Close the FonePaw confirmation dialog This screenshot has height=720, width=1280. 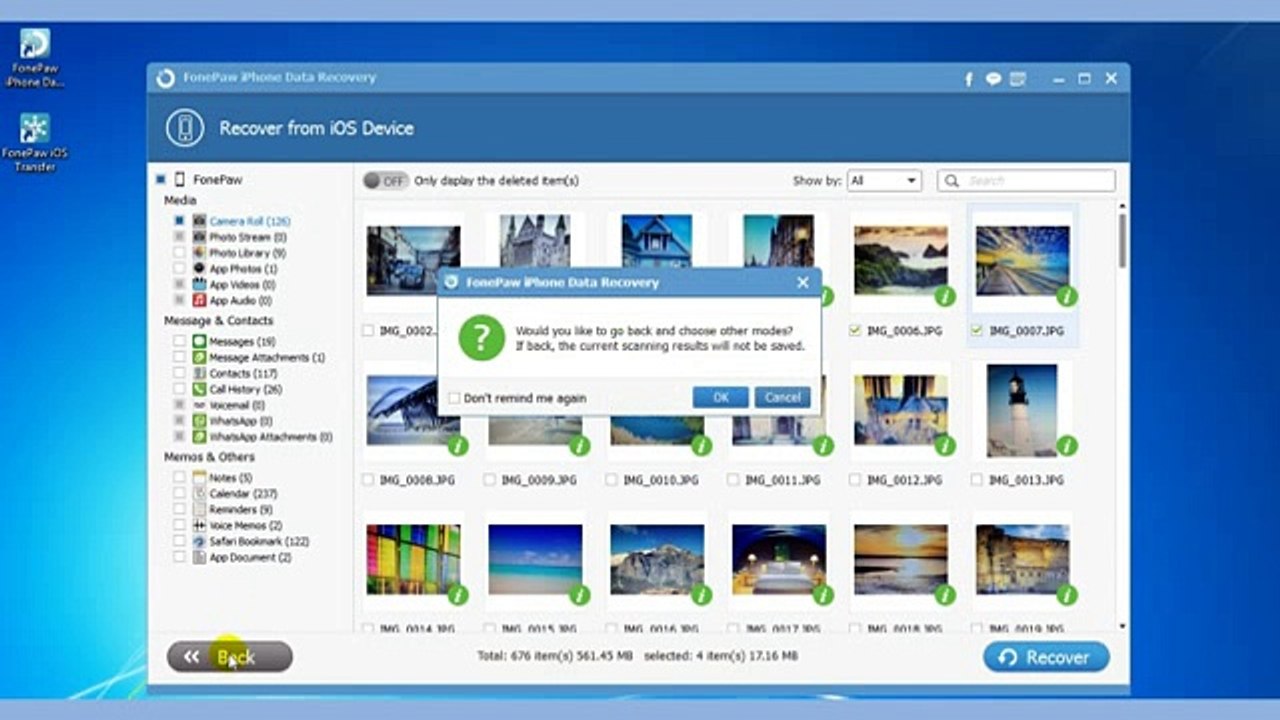(802, 283)
